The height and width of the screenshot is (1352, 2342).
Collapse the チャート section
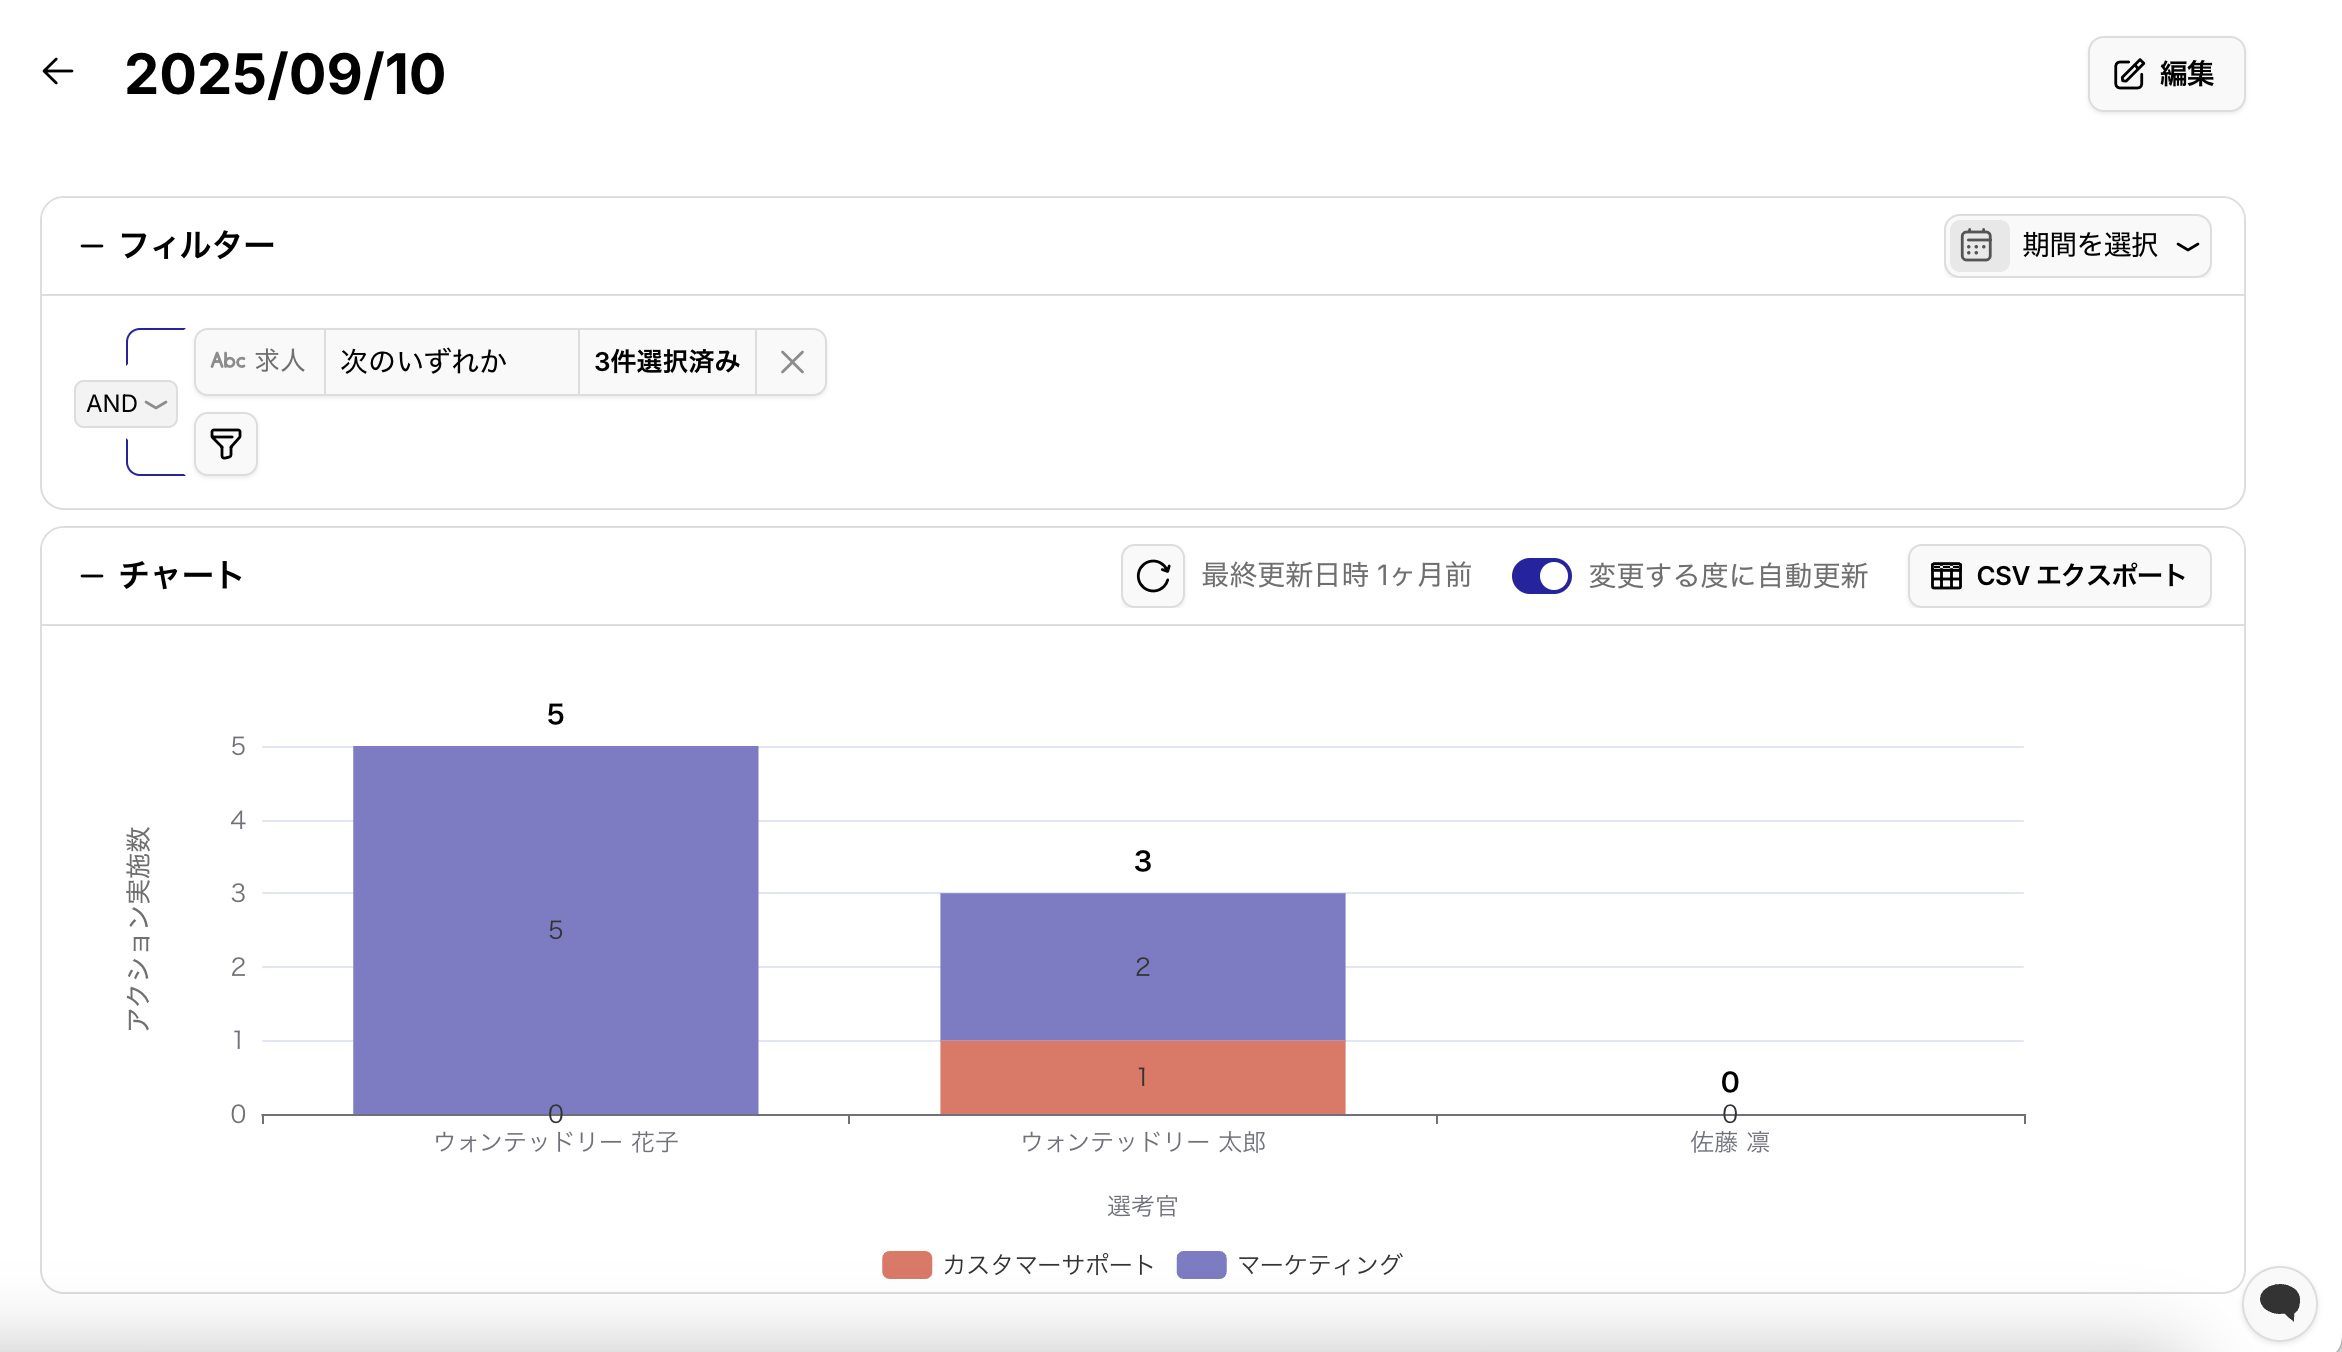pyautogui.click(x=92, y=576)
